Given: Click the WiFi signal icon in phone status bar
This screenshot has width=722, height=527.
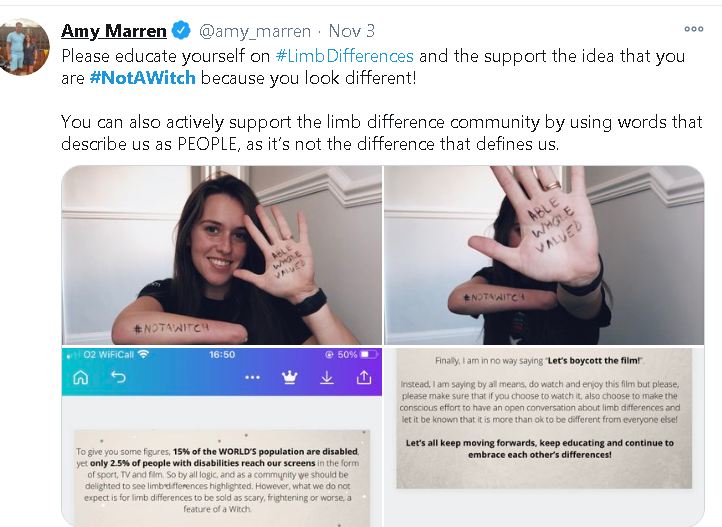Looking at the screenshot, I should tap(144, 354).
